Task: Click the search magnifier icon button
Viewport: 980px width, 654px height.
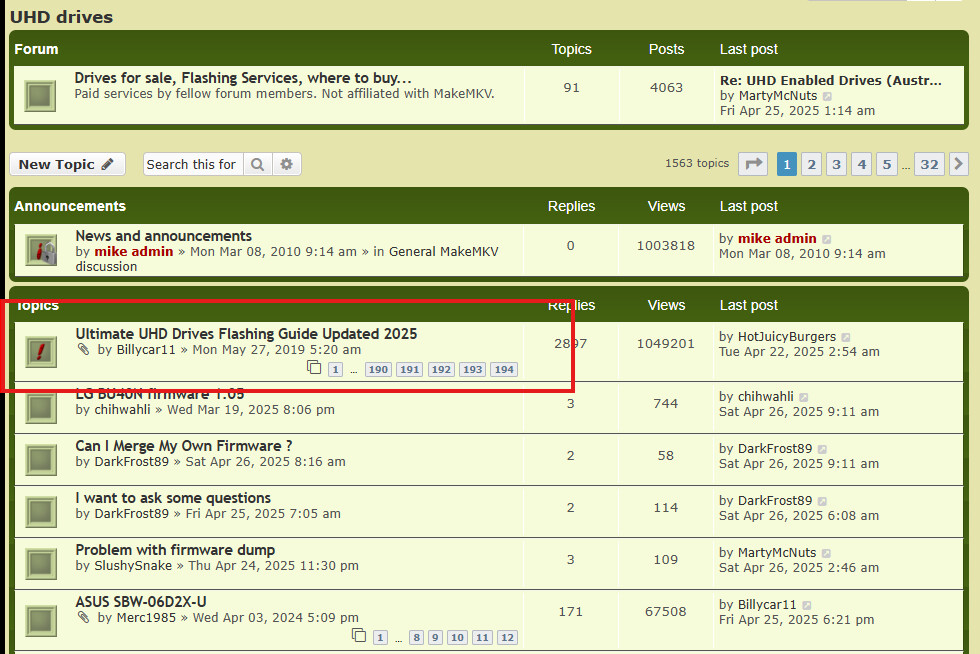Action: (257, 164)
